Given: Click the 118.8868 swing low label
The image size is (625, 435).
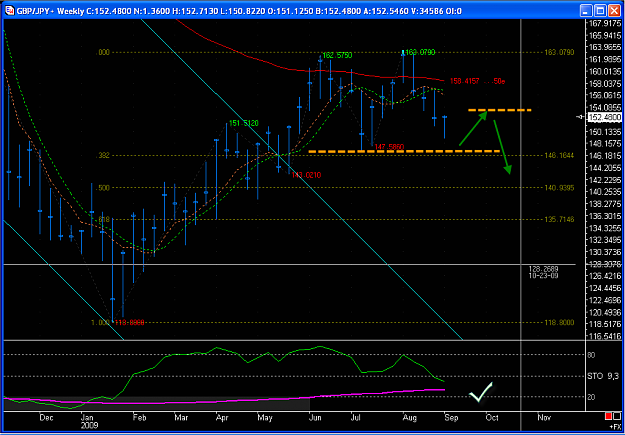Looking at the screenshot, I should coord(130,323).
